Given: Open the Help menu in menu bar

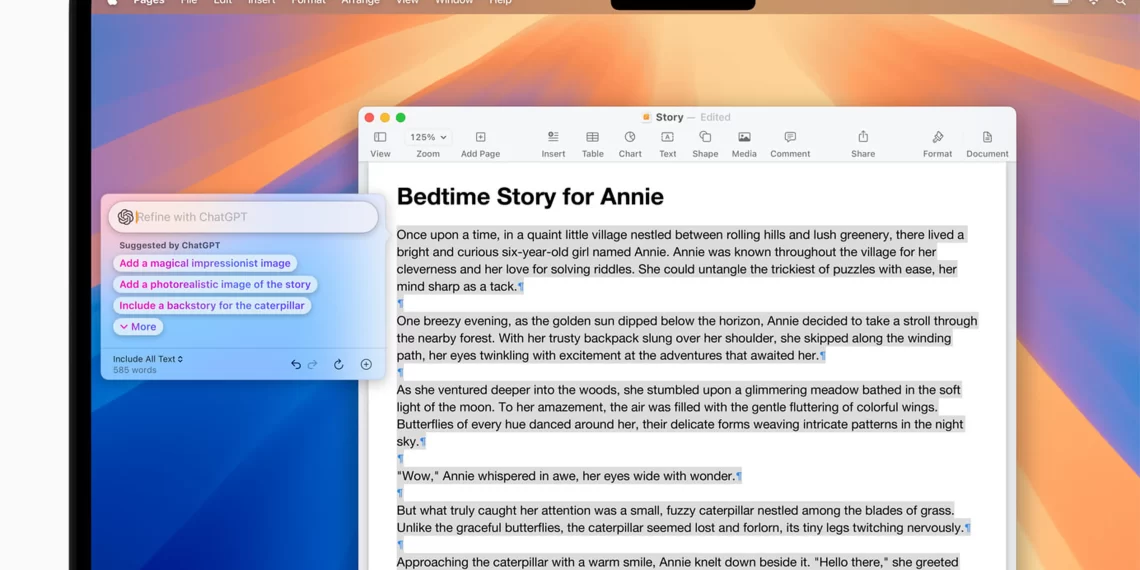Looking at the screenshot, I should point(500,3).
